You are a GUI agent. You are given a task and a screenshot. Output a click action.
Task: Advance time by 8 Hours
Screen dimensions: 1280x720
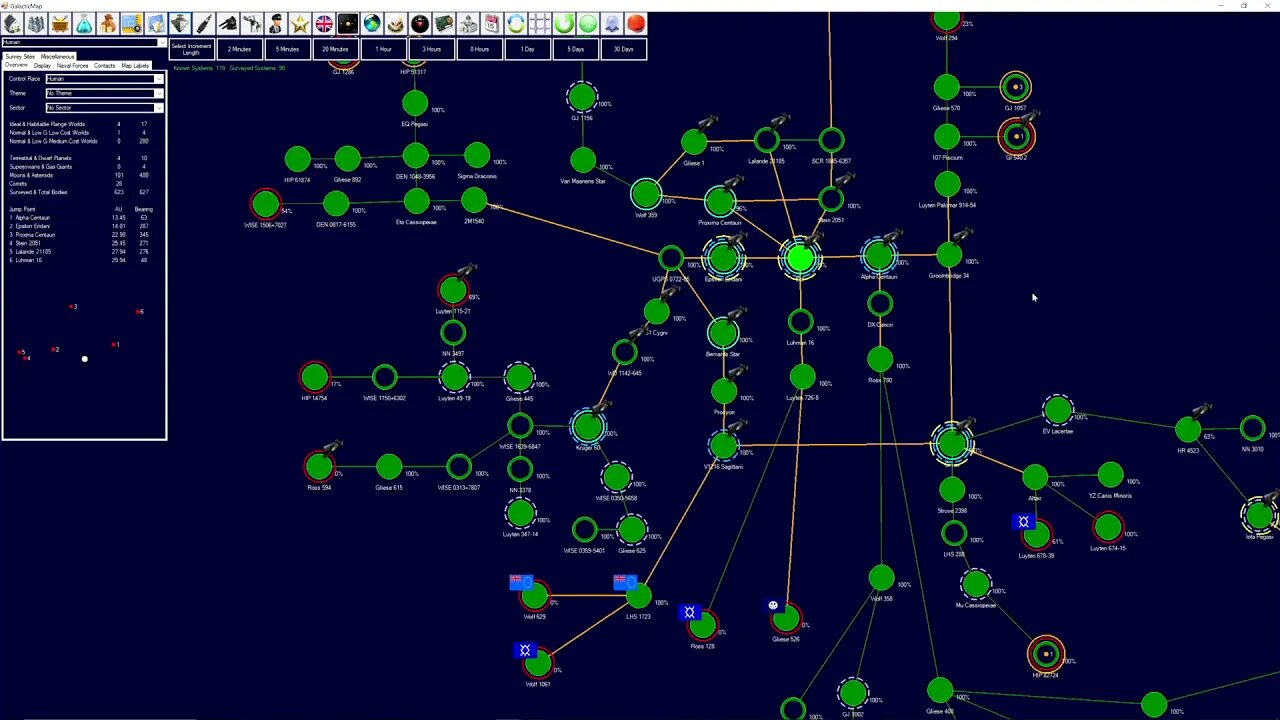click(x=479, y=49)
